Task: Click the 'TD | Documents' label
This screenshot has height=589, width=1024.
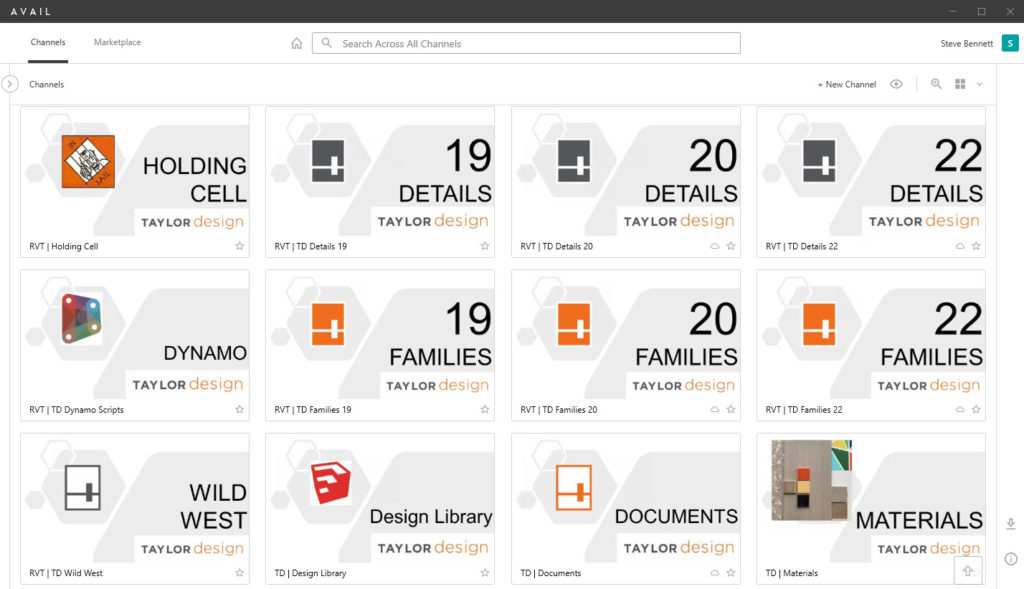Action: point(551,573)
